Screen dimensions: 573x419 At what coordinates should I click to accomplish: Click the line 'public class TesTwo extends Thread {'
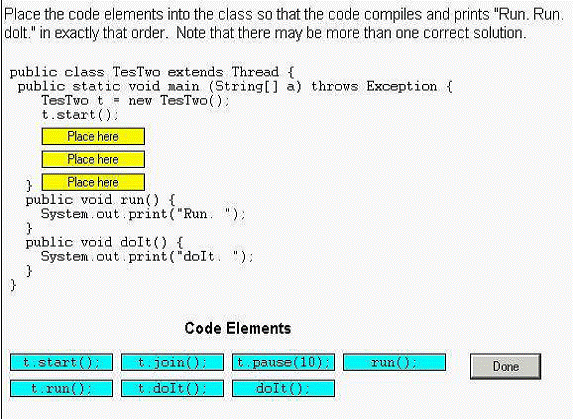pos(152,72)
